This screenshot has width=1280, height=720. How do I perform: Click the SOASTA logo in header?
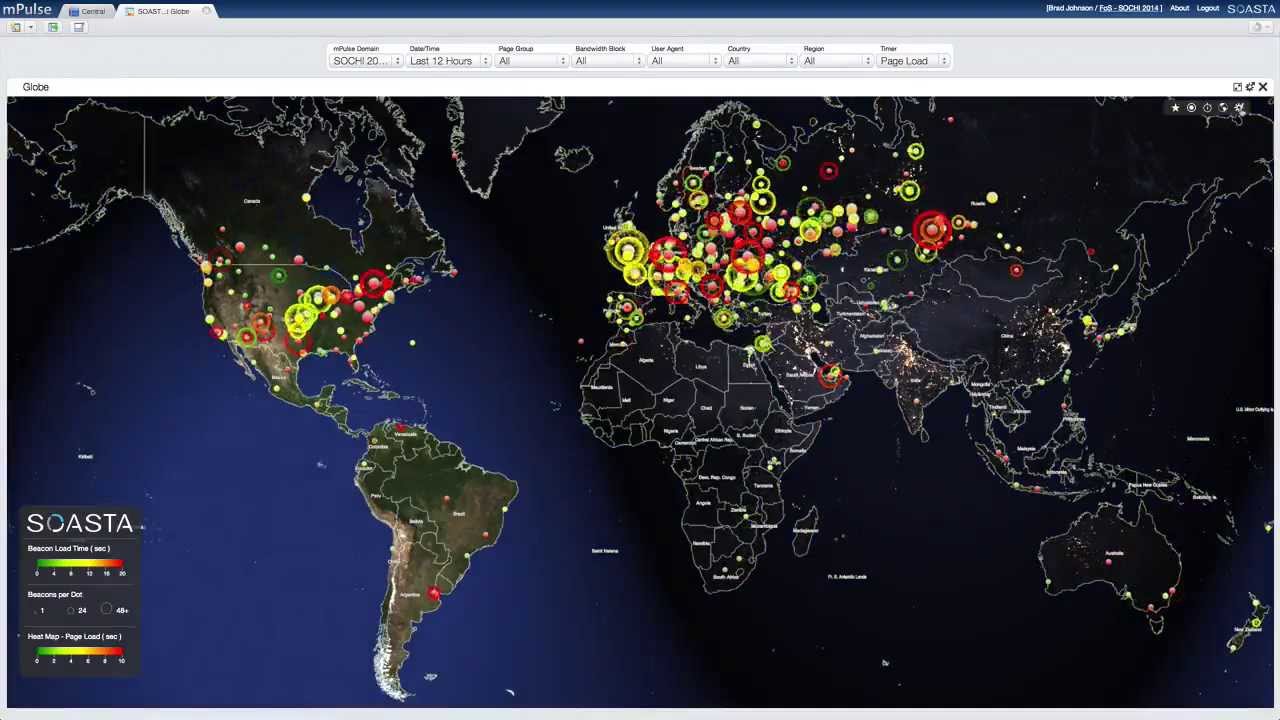click(x=1251, y=8)
